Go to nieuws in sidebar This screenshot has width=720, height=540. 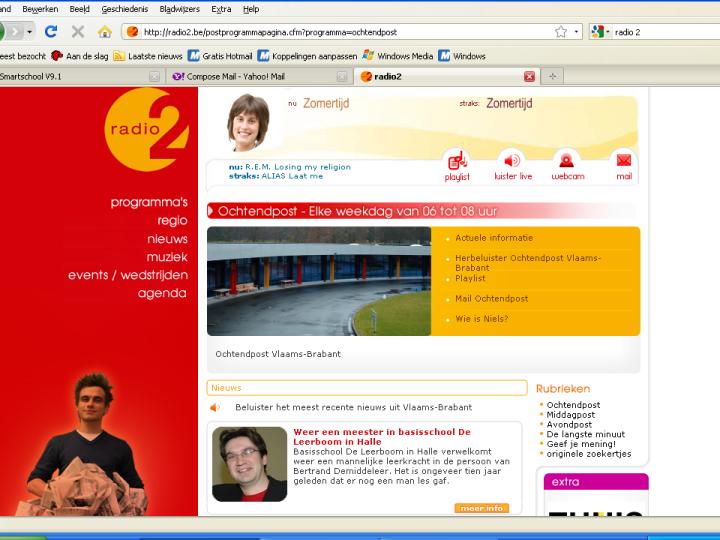pos(168,239)
